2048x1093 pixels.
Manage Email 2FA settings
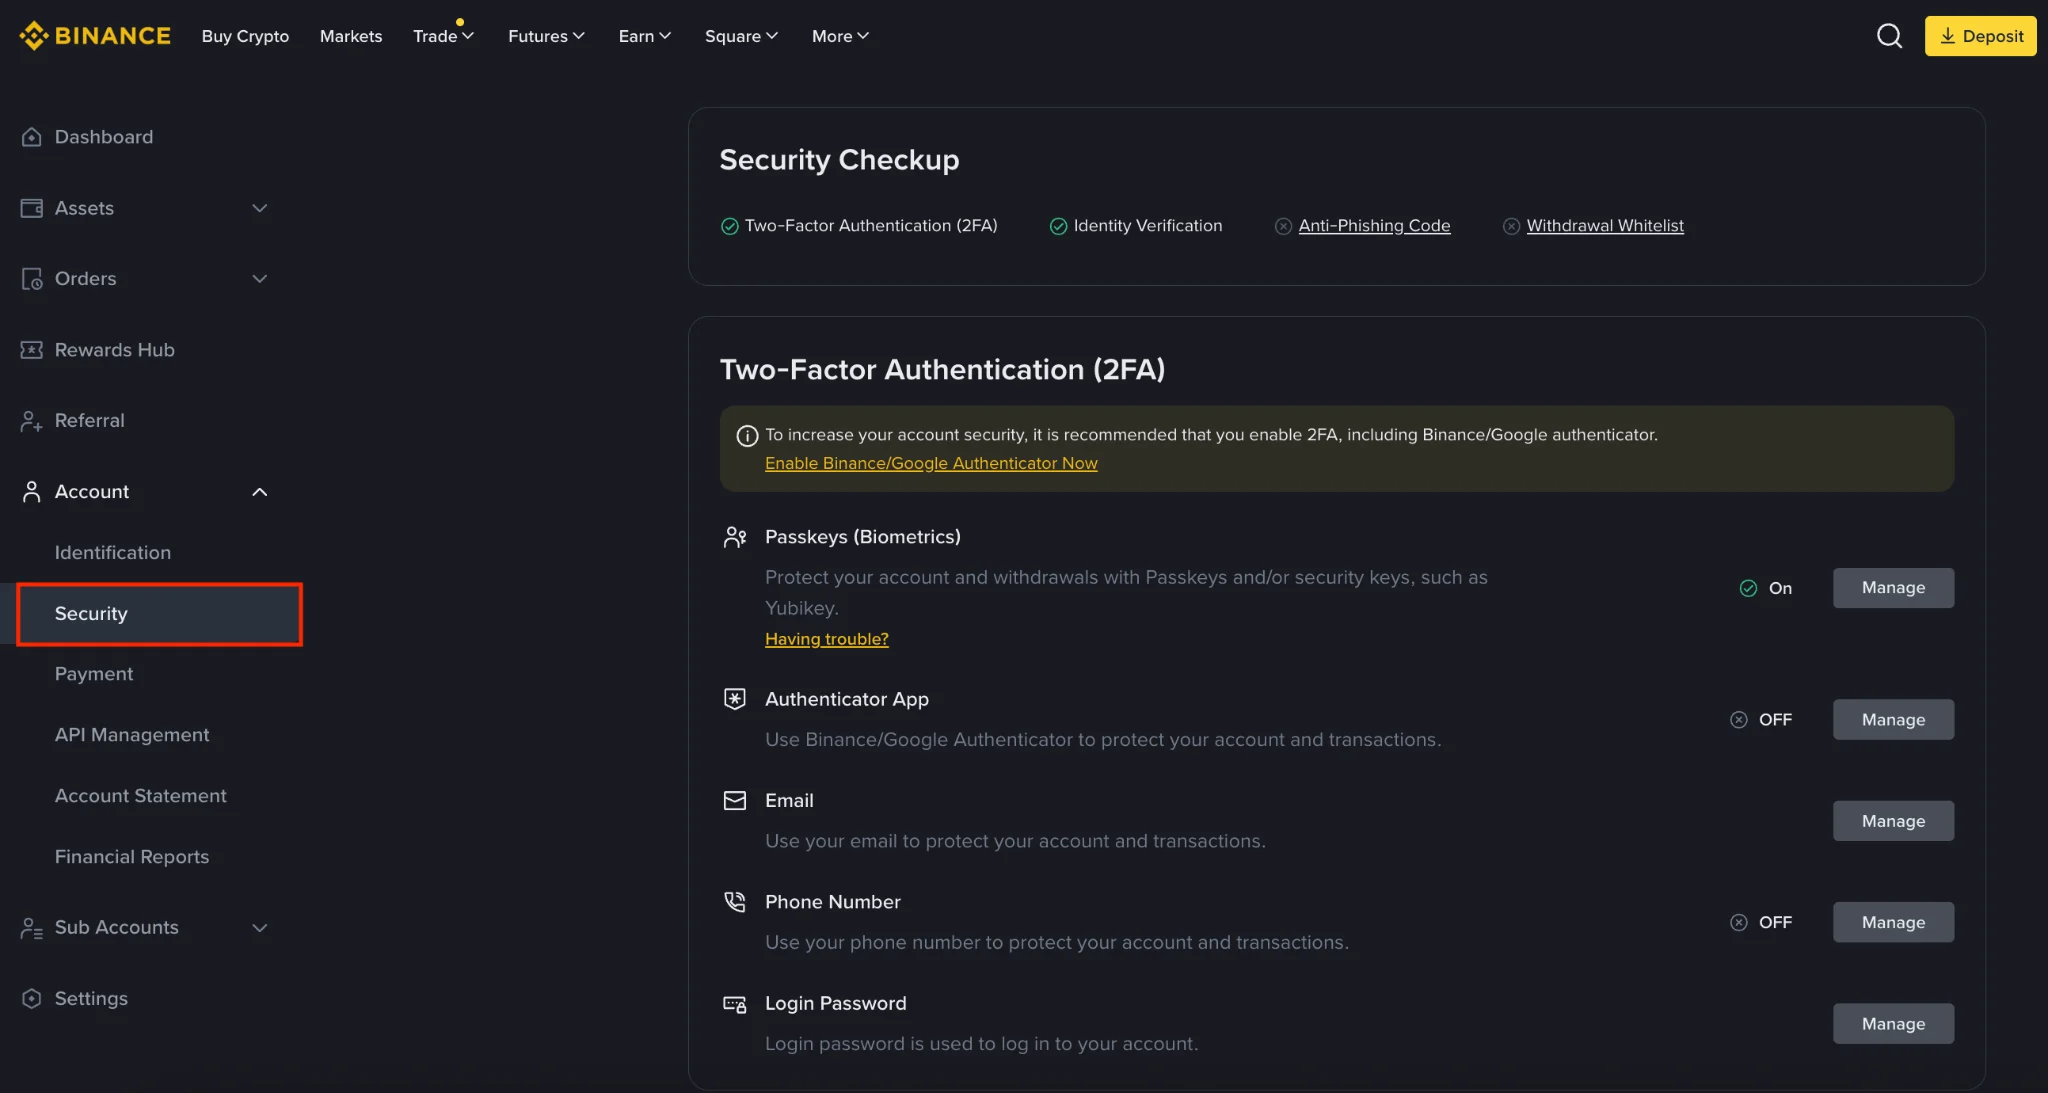1893,821
